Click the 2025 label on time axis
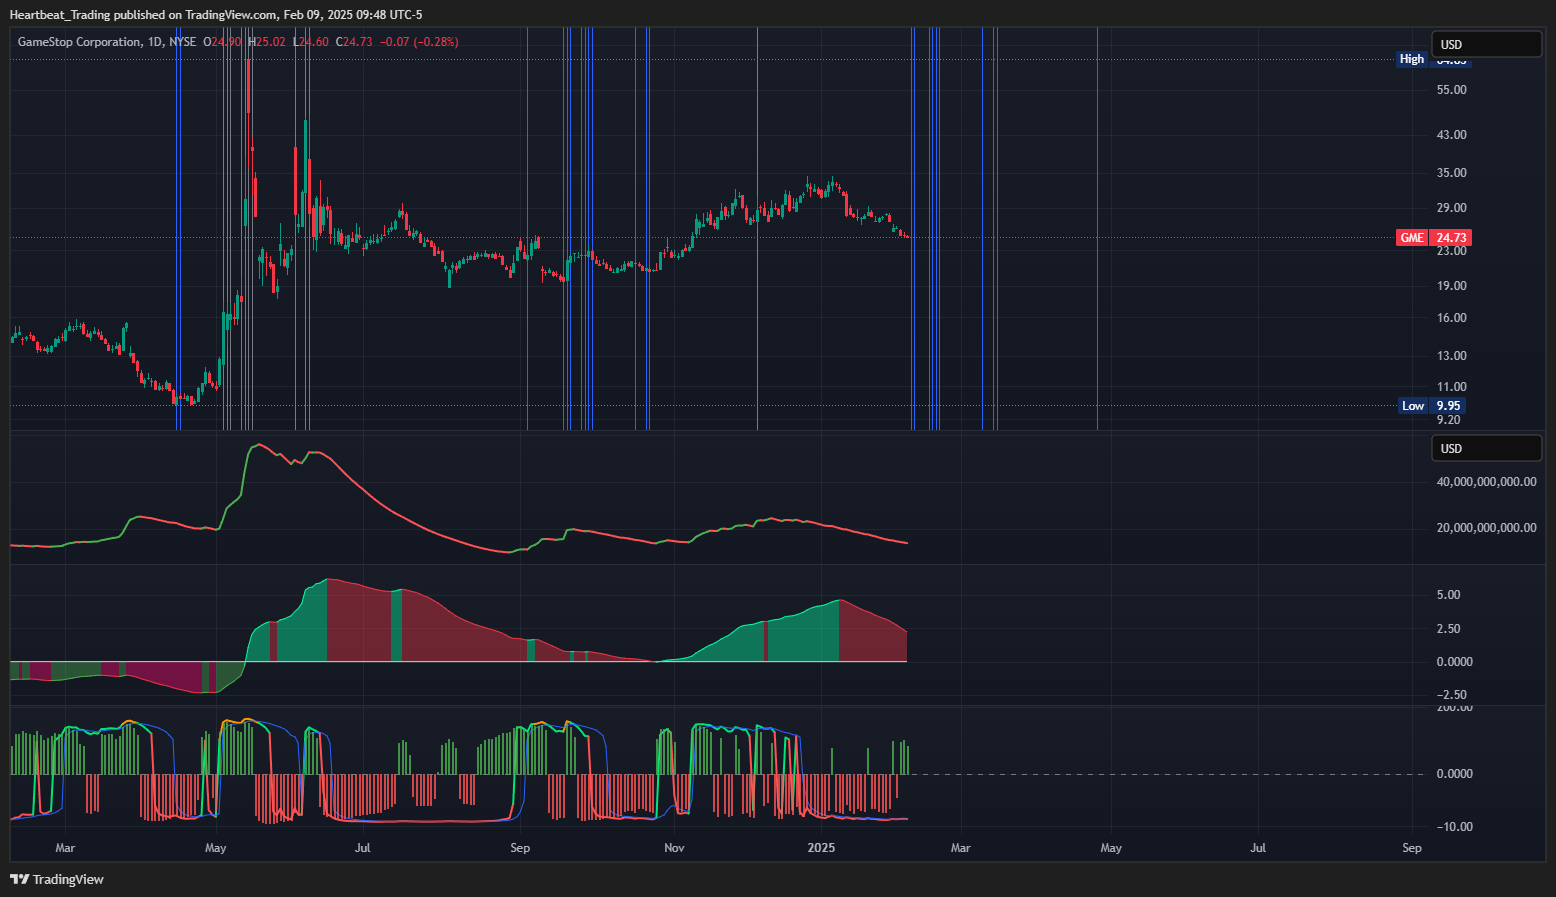Viewport: 1556px width, 897px height. (x=821, y=848)
